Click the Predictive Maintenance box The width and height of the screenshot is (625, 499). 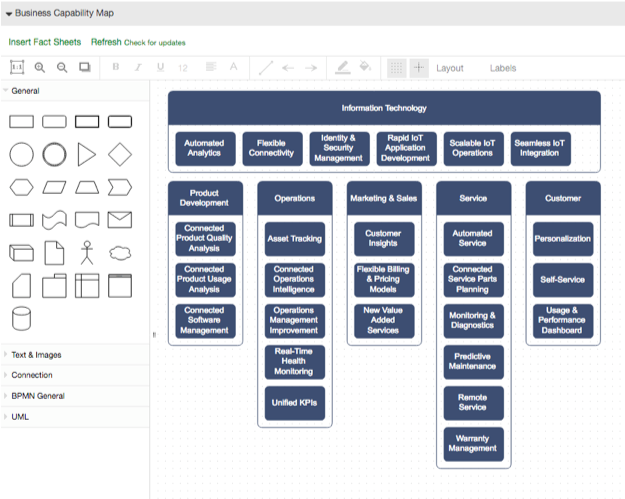click(474, 362)
